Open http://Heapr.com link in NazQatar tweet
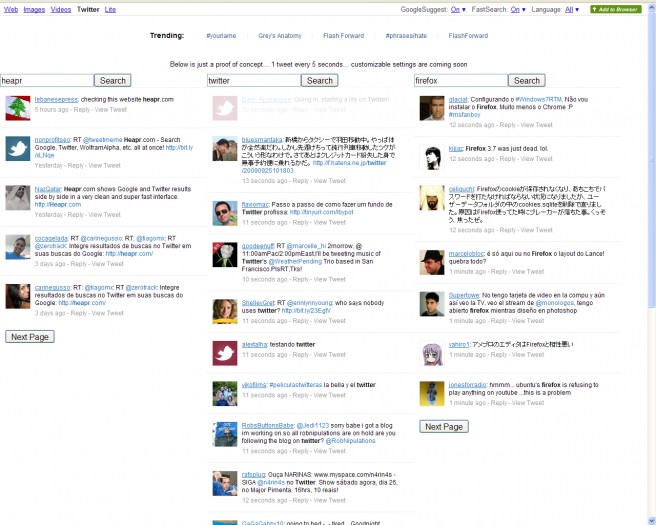The width and height of the screenshot is (656, 525). point(58,205)
